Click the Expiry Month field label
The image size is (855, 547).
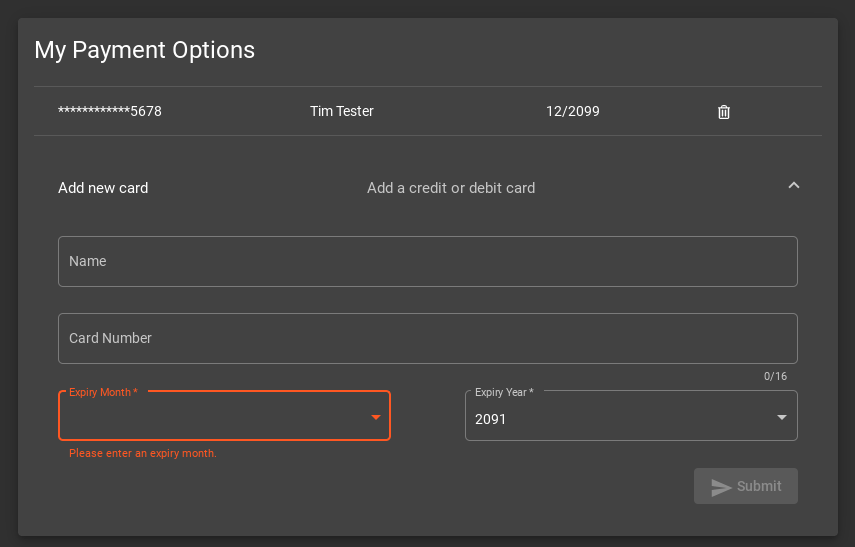[x=103, y=392]
